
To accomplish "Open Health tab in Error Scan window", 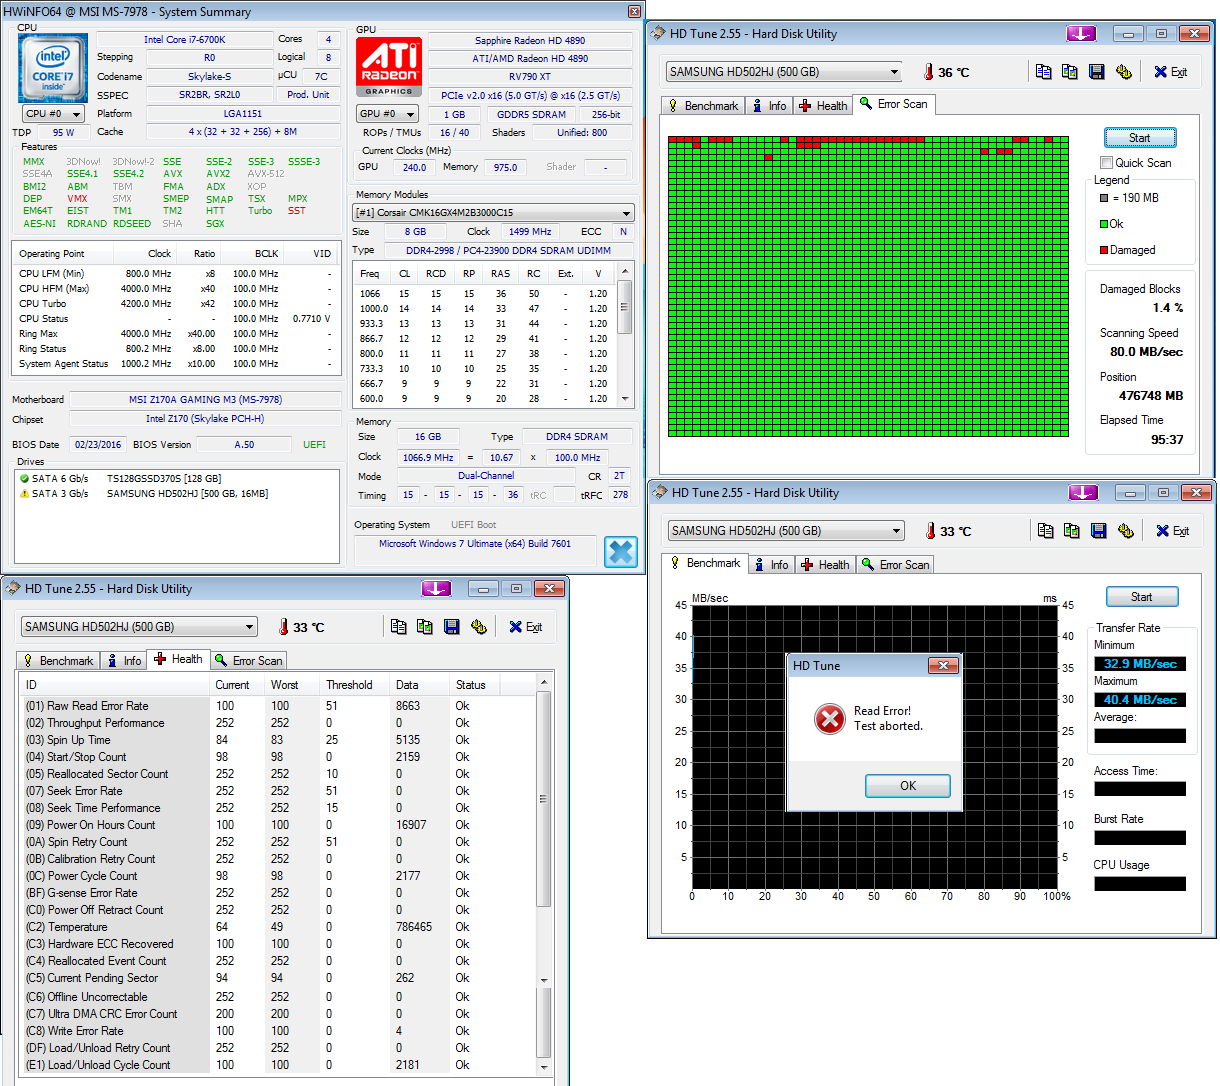I will (823, 105).
